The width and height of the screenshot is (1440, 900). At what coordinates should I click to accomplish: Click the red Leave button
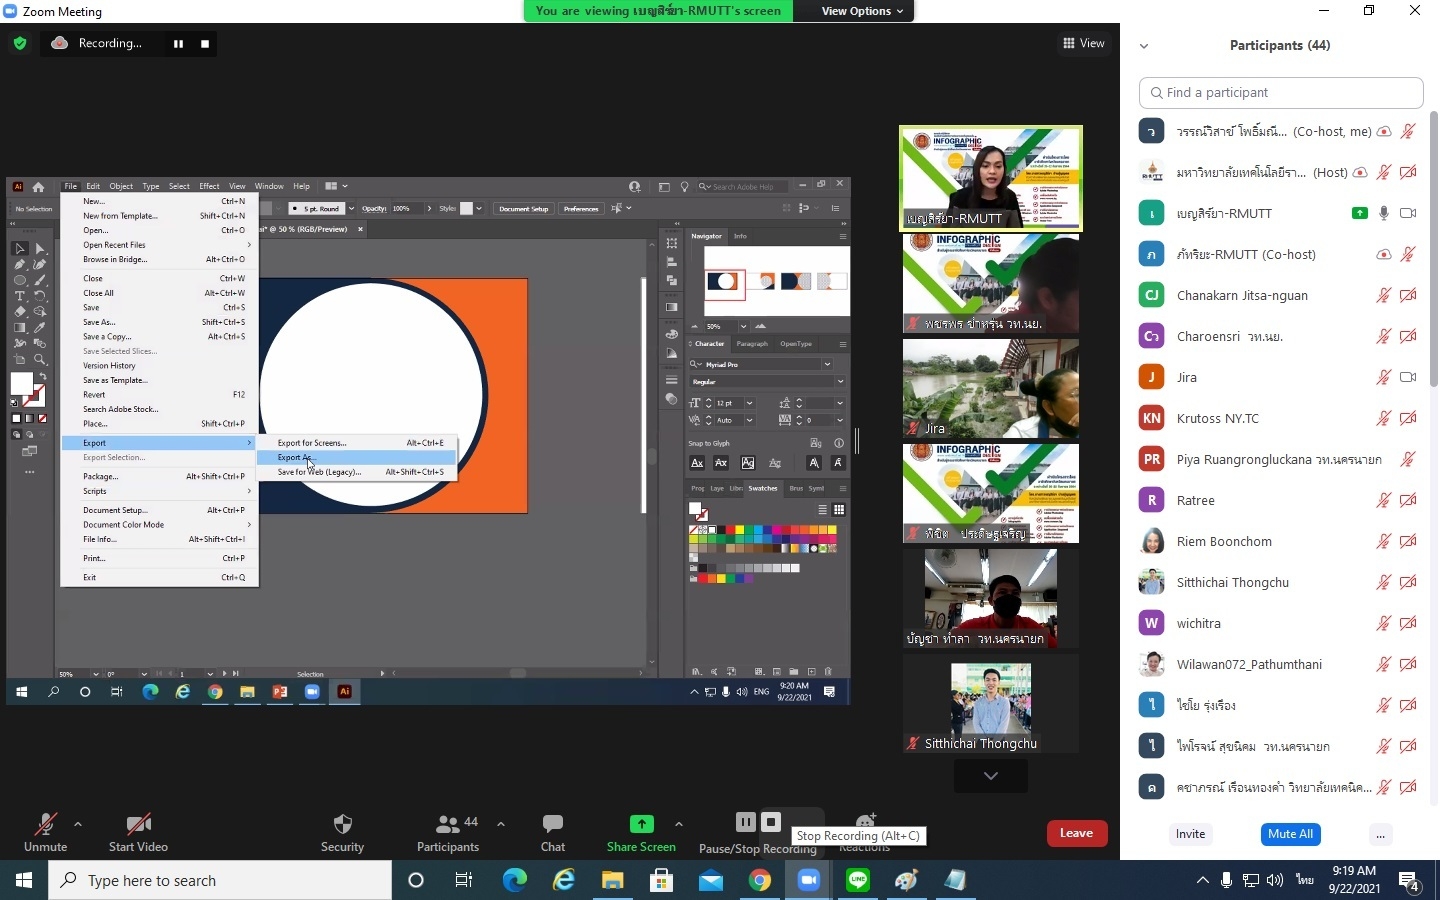click(1076, 833)
